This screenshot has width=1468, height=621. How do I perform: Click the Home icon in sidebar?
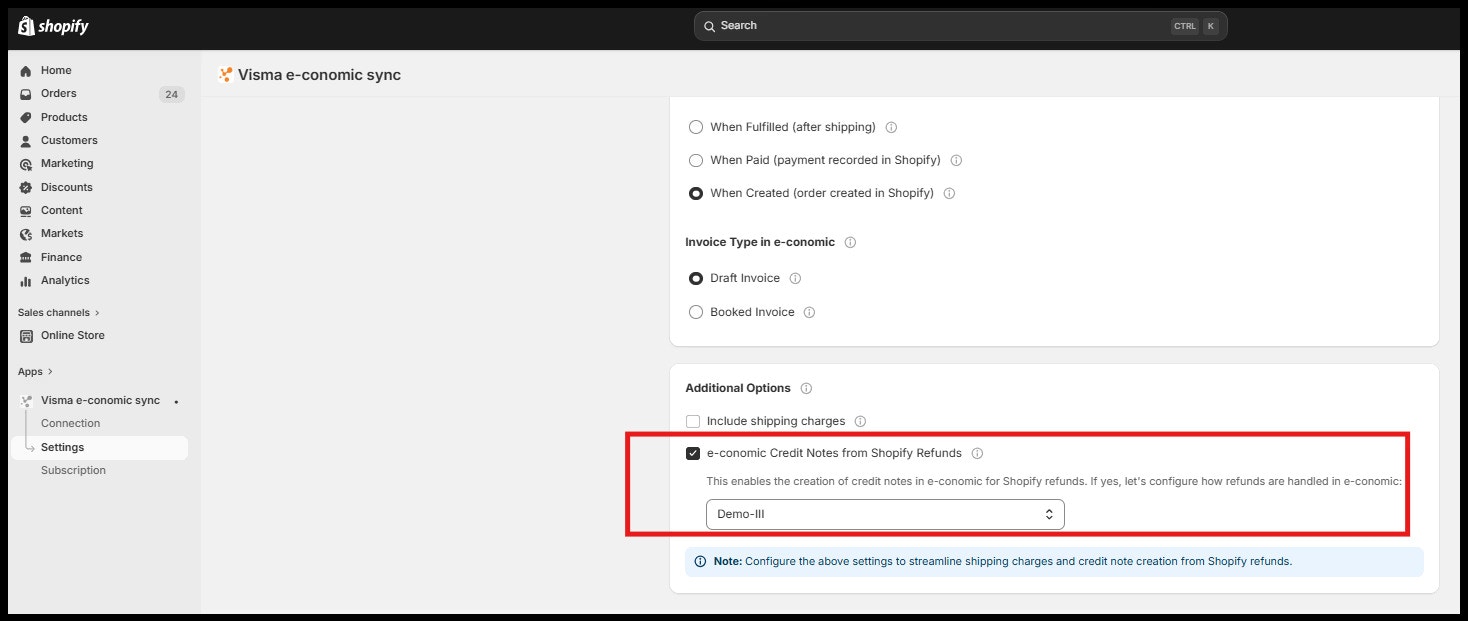click(26, 71)
